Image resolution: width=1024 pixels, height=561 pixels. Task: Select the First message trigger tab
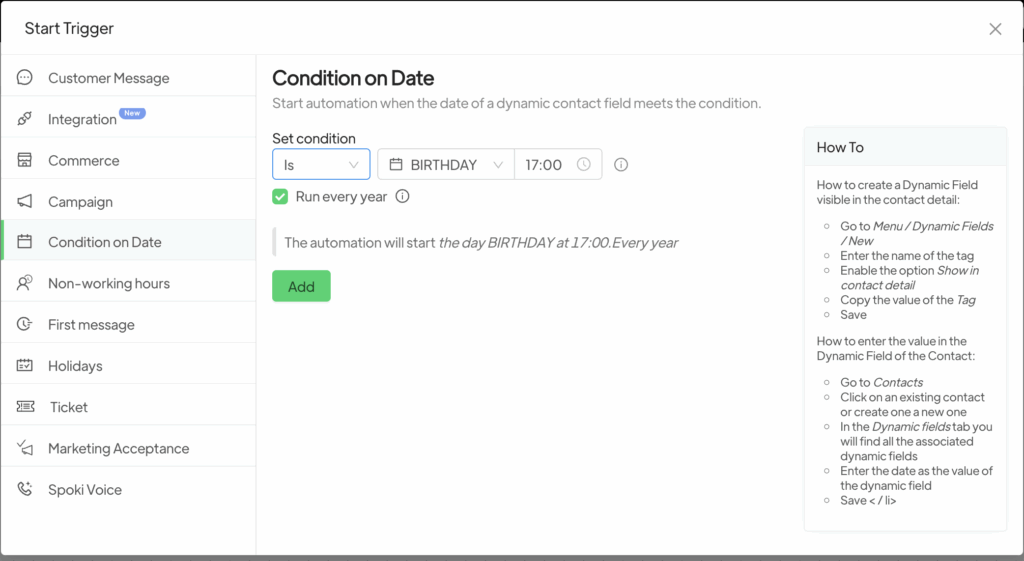pos(91,325)
